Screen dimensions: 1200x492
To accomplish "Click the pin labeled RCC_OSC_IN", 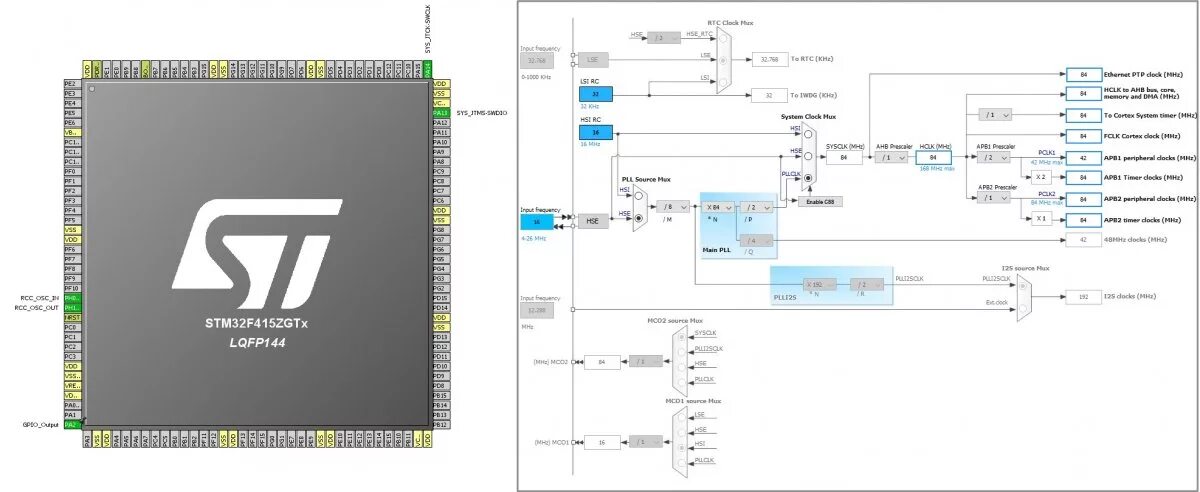I will tap(71, 298).
